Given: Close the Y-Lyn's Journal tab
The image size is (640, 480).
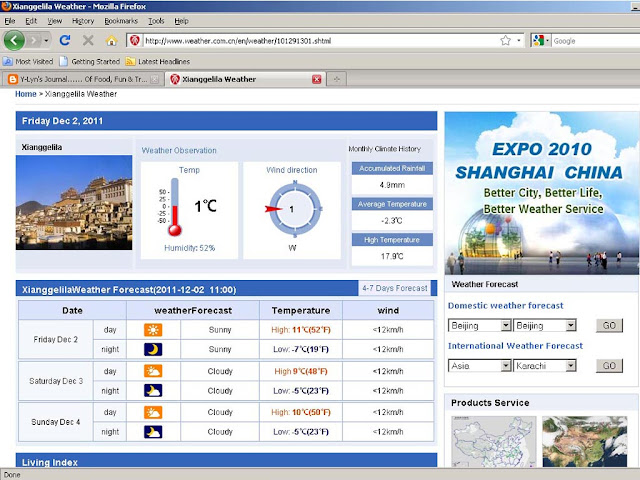Looking at the screenshot, I should pos(154,79).
